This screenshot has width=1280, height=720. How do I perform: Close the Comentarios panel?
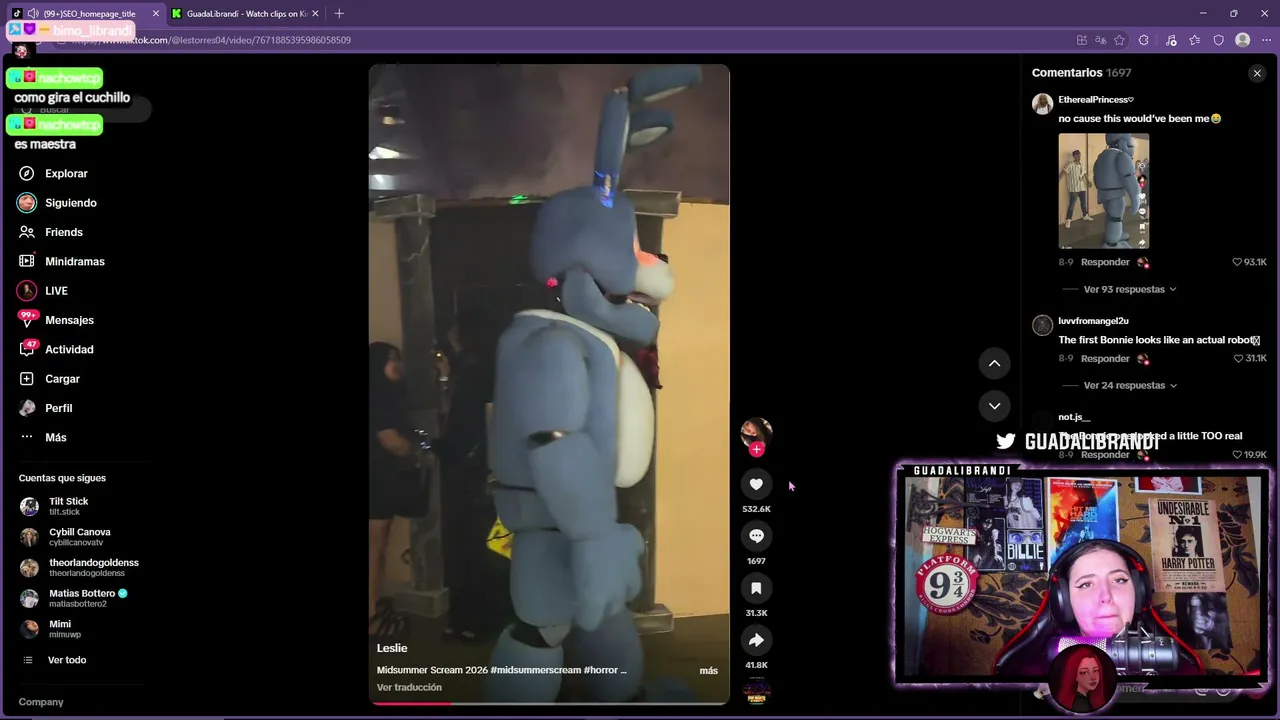click(x=1257, y=73)
